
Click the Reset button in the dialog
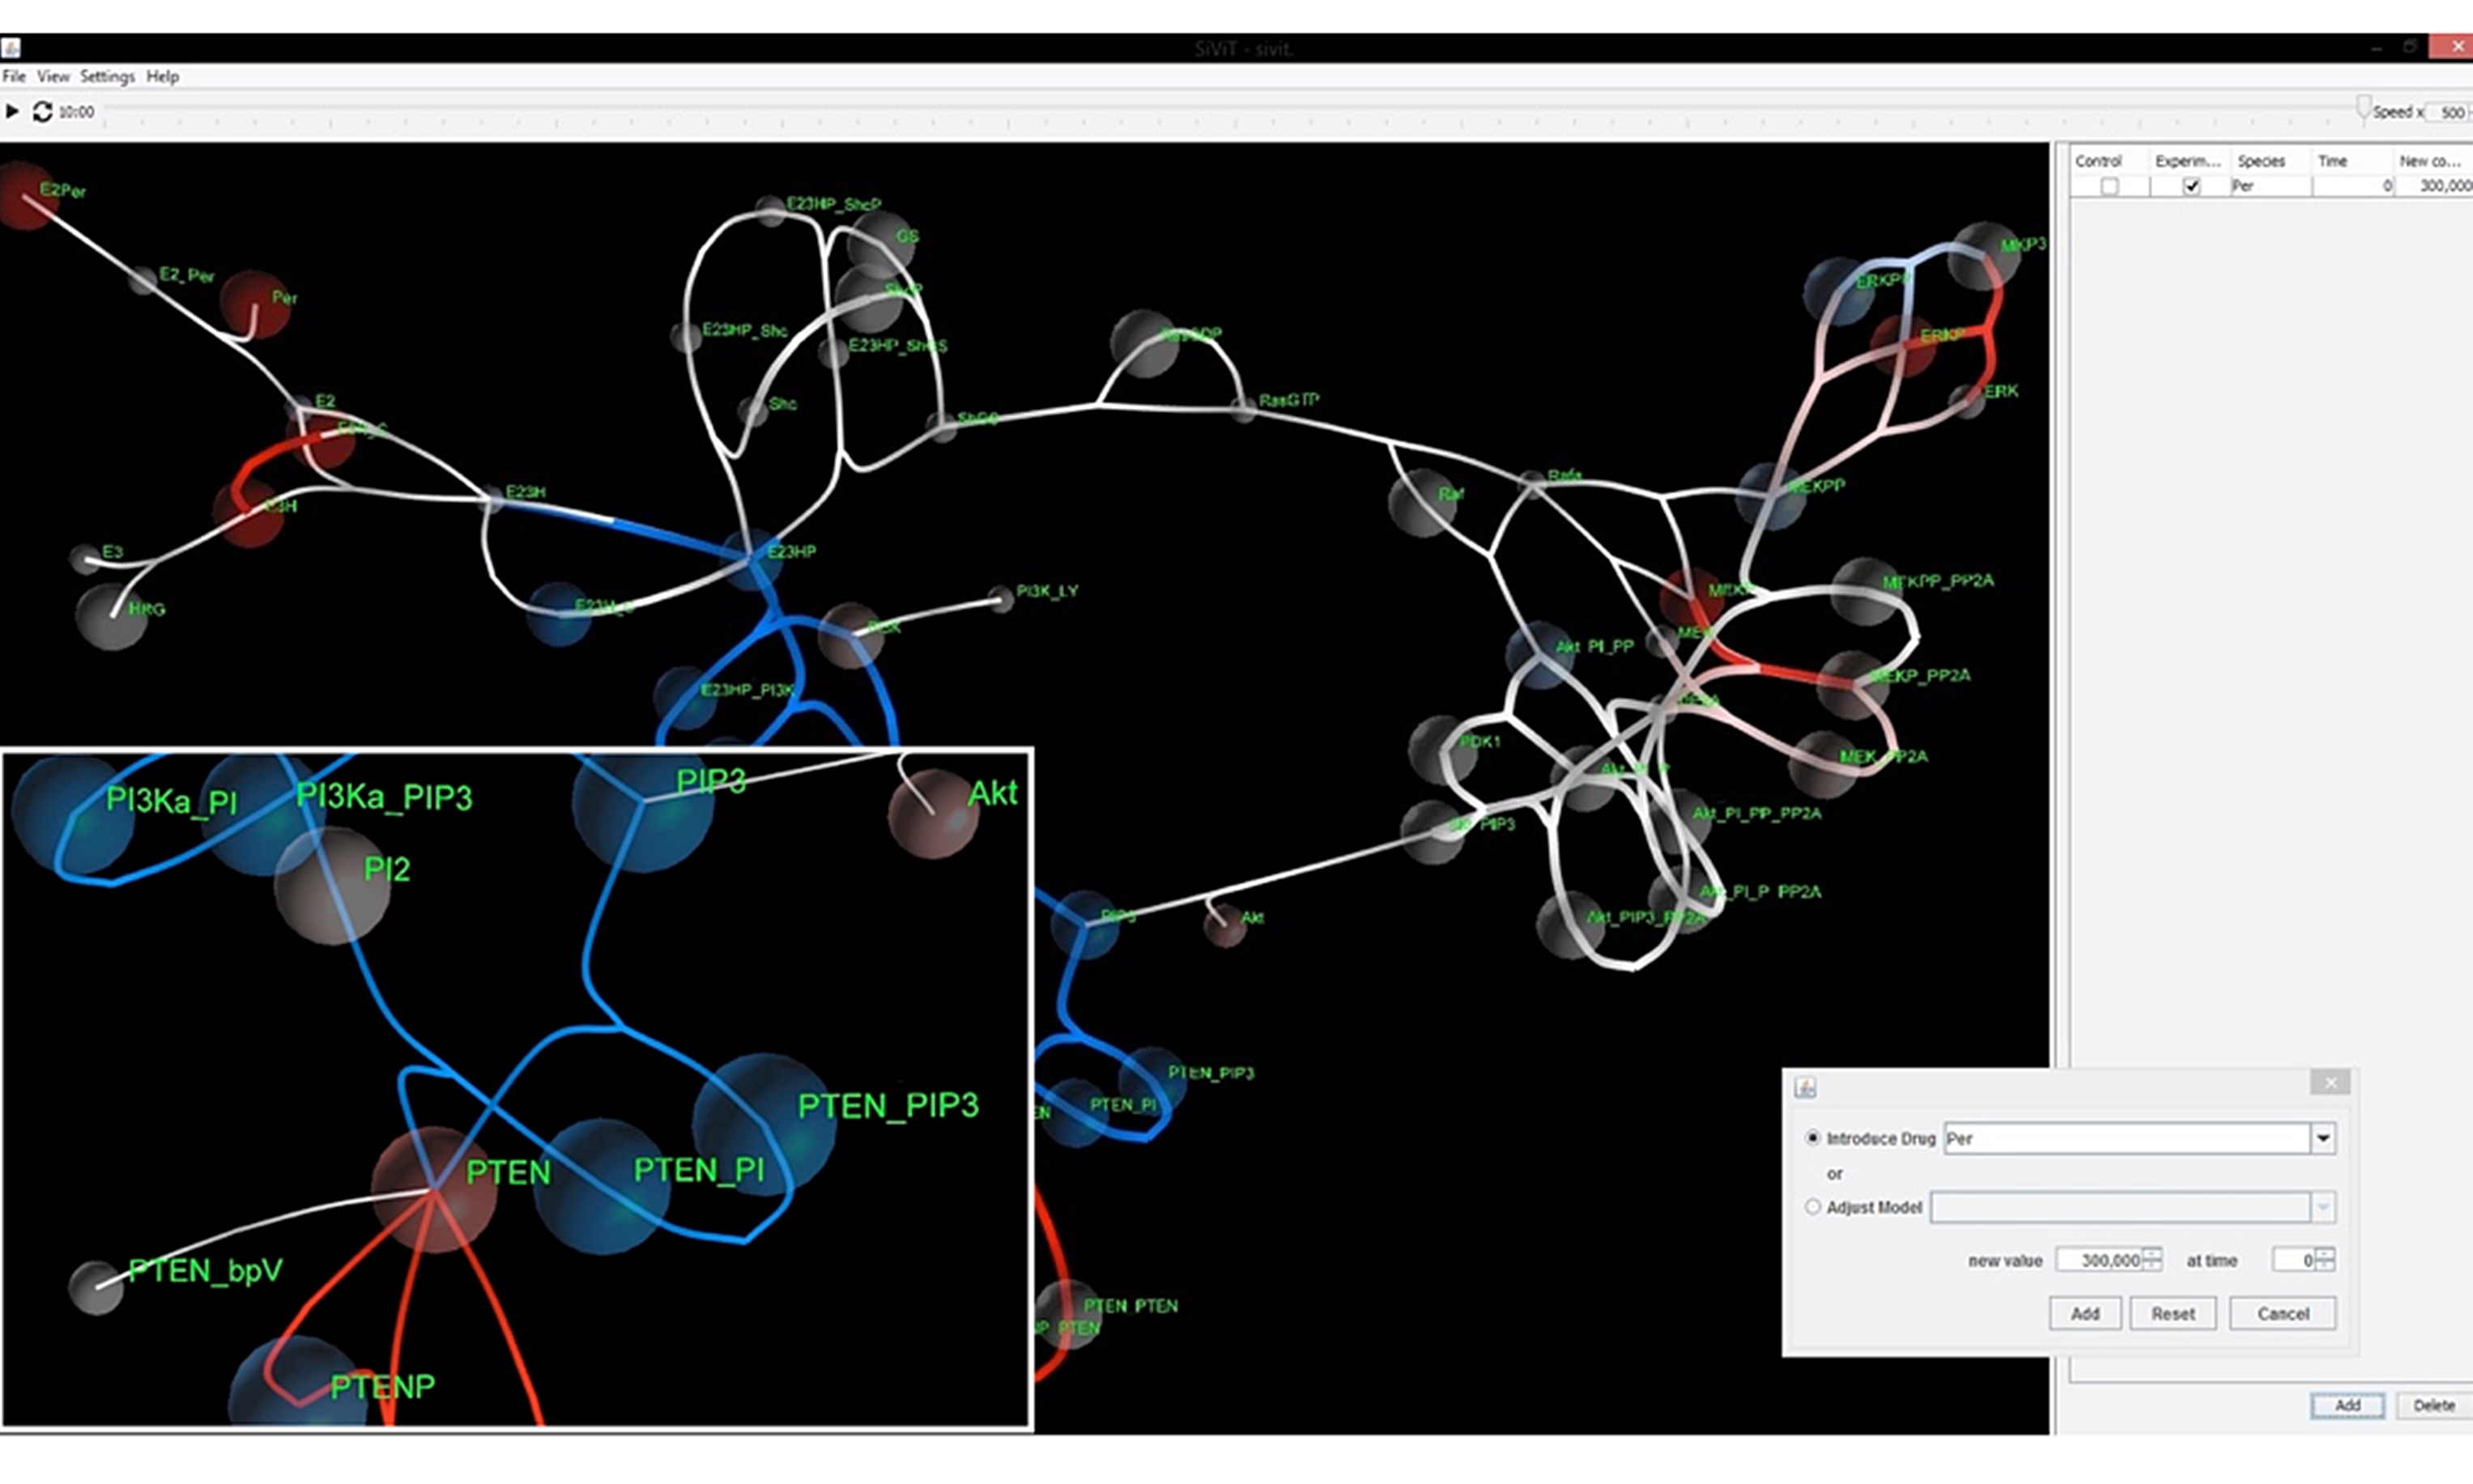pyautogui.click(x=2173, y=1313)
